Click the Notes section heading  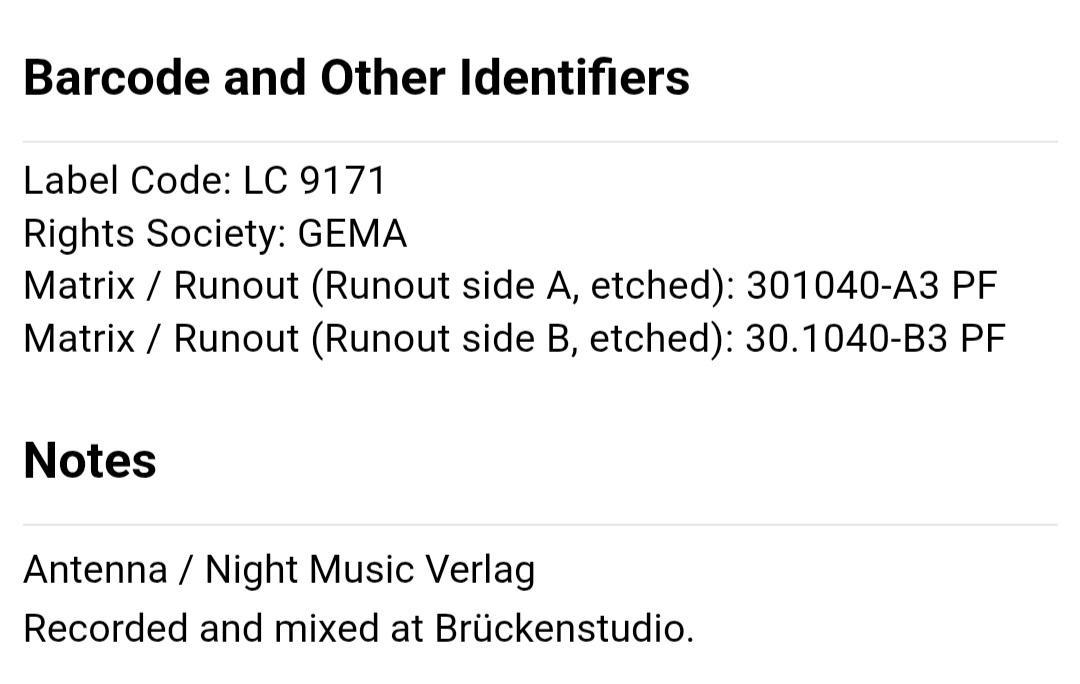coord(90,461)
